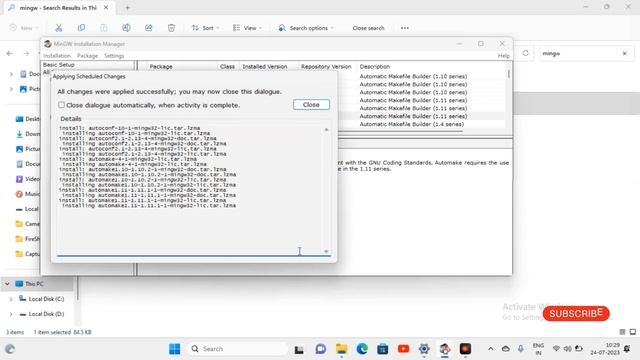Click Copy icon in Explorer toolbar
This screenshot has width=640, height=360.
[x=81, y=28]
